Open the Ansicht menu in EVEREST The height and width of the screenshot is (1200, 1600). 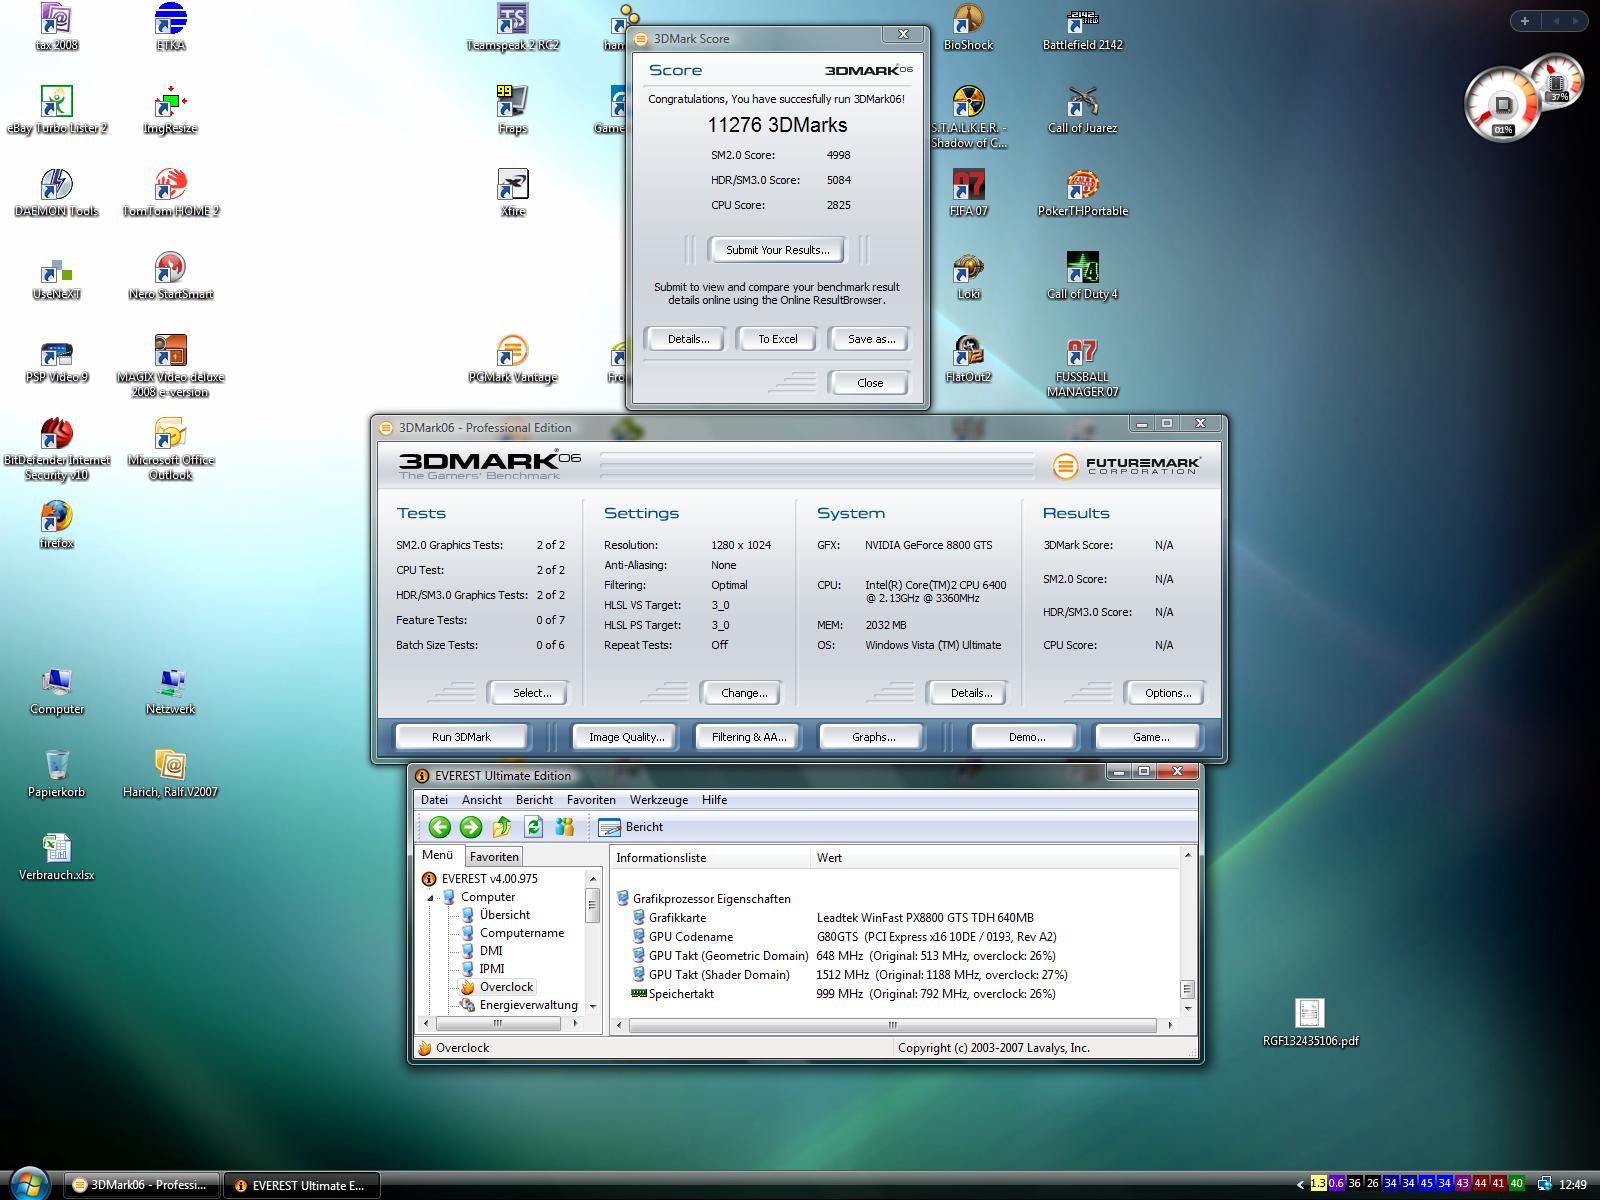(482, 800)
